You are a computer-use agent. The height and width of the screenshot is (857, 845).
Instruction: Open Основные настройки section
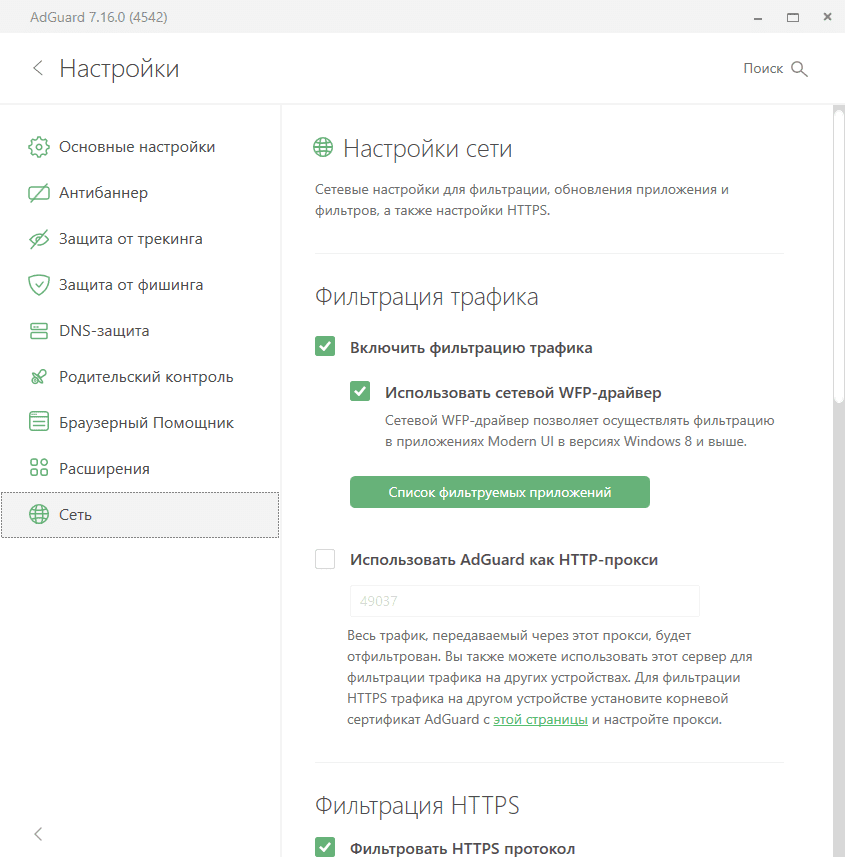140,147
